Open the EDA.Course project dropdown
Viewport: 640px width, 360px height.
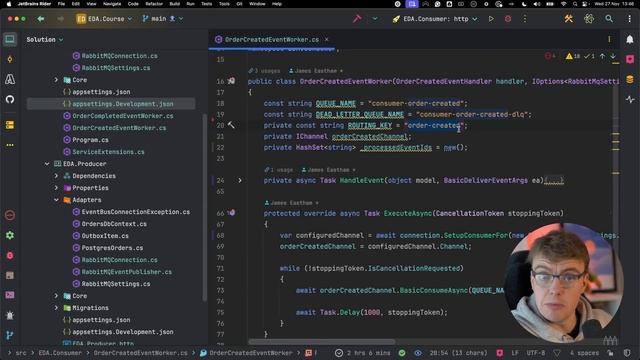104,19
